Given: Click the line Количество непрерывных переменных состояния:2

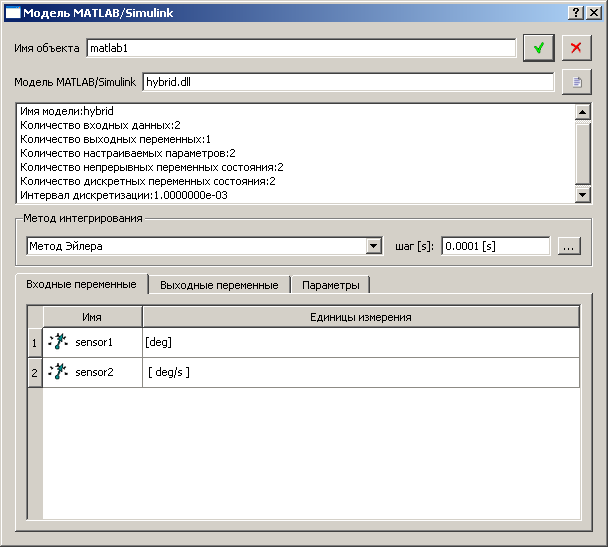Looking at the screenshot, I should click(152, 167).
